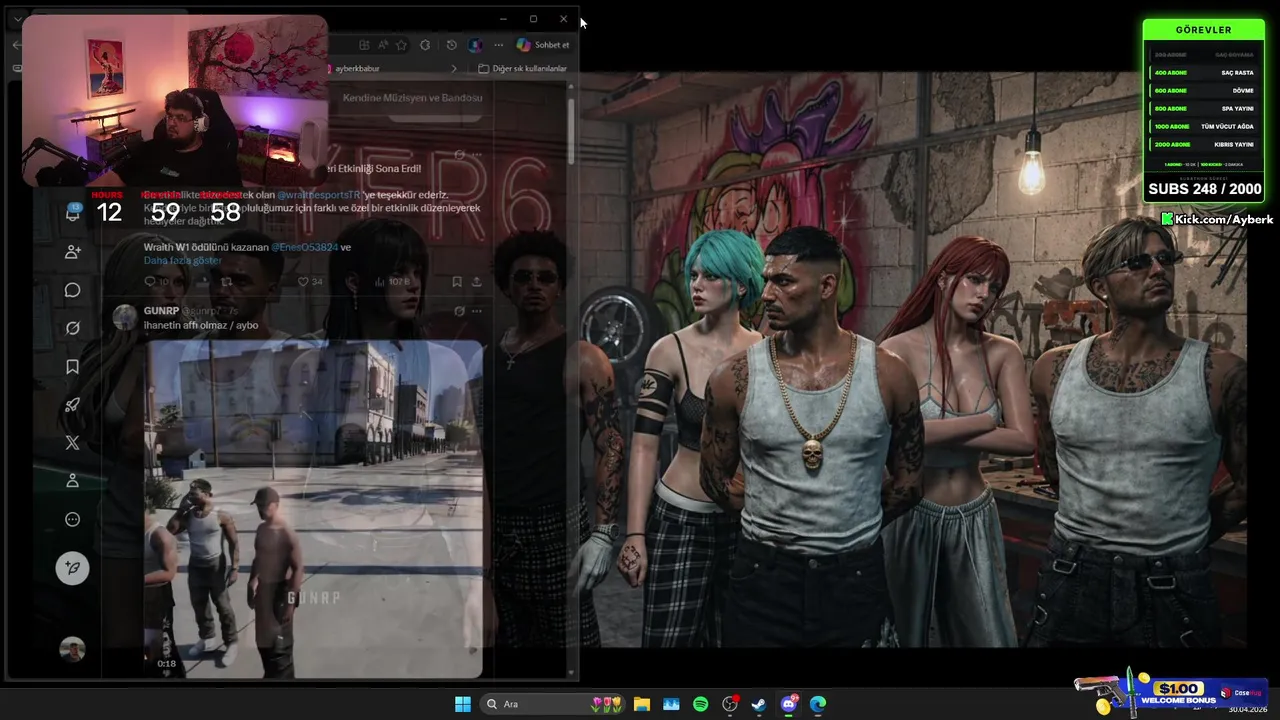Image resolution: width=1280 pixels, height=720 pixels.
Task: Open Windows Start button
Action: [x=463, y=704]
